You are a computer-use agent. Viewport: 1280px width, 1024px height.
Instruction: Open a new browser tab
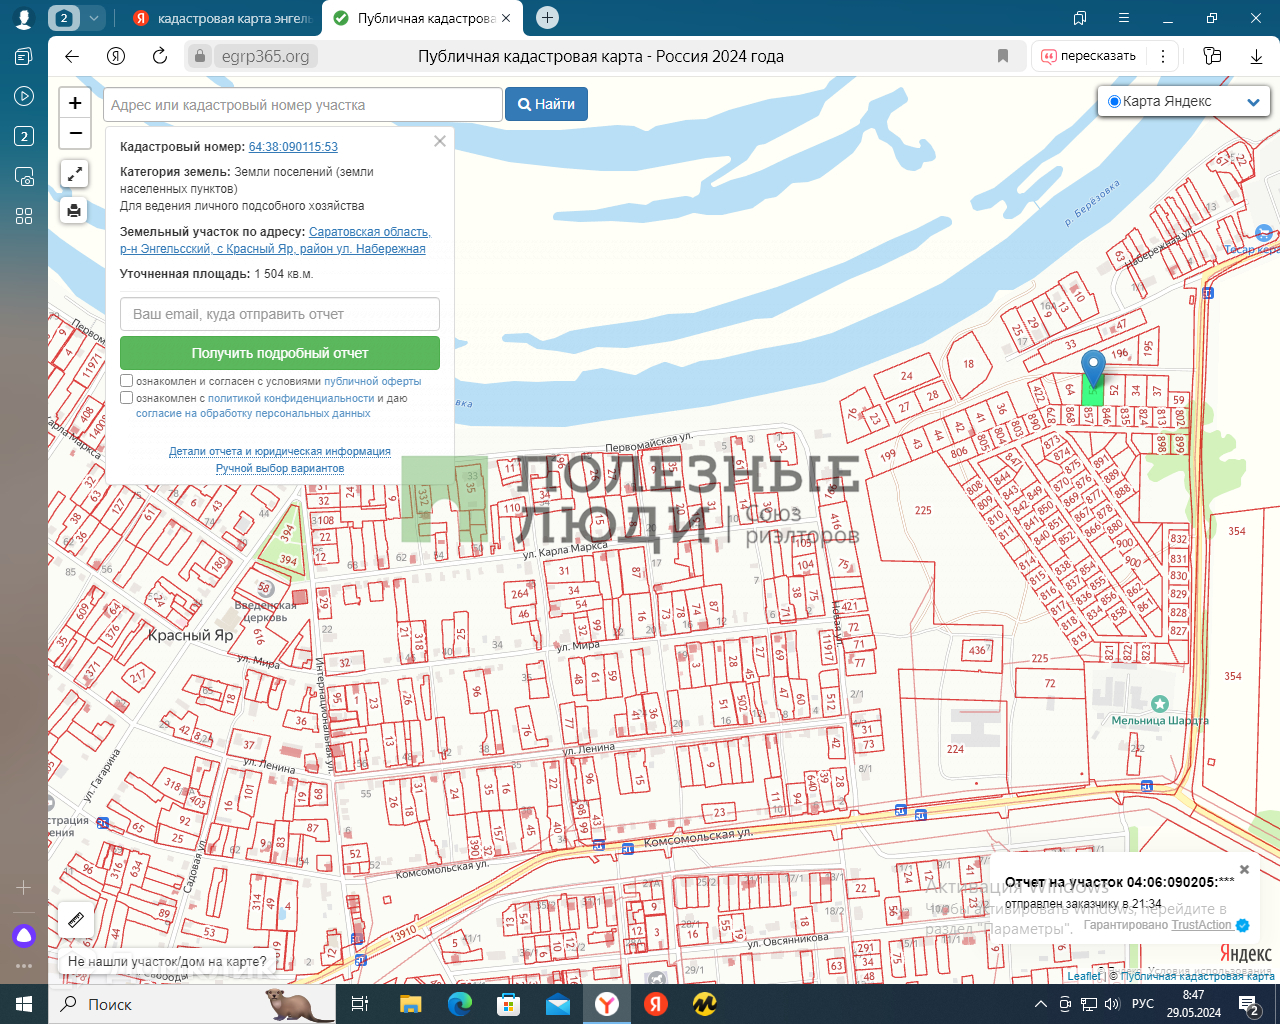tap(547, 18)
